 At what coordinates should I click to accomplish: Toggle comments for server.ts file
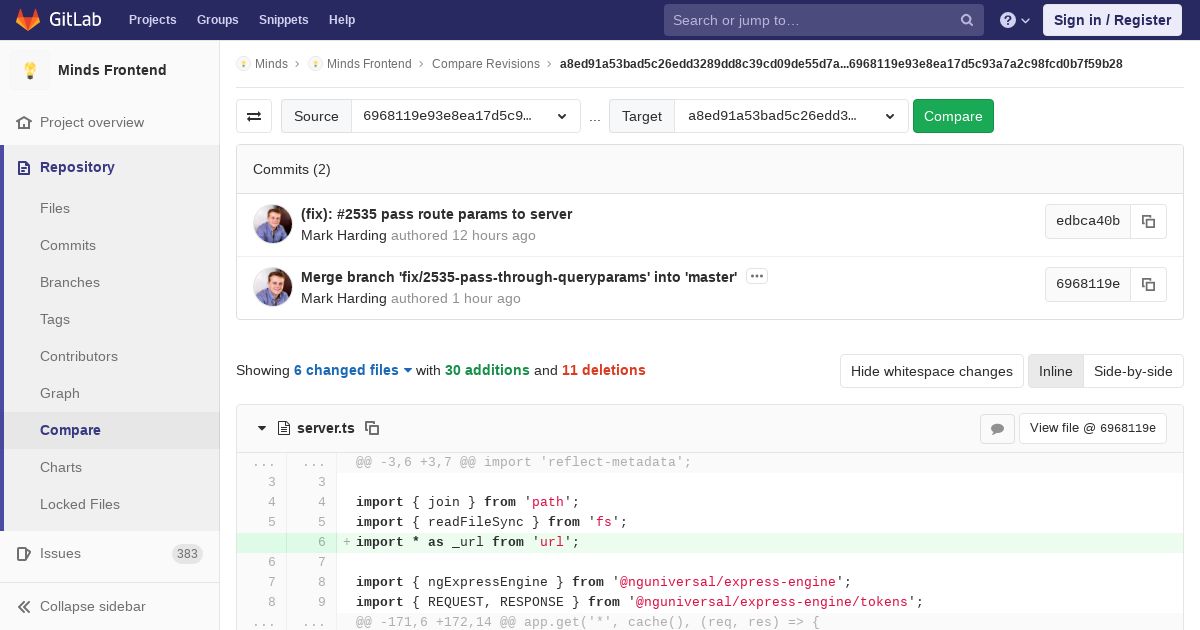997,428
